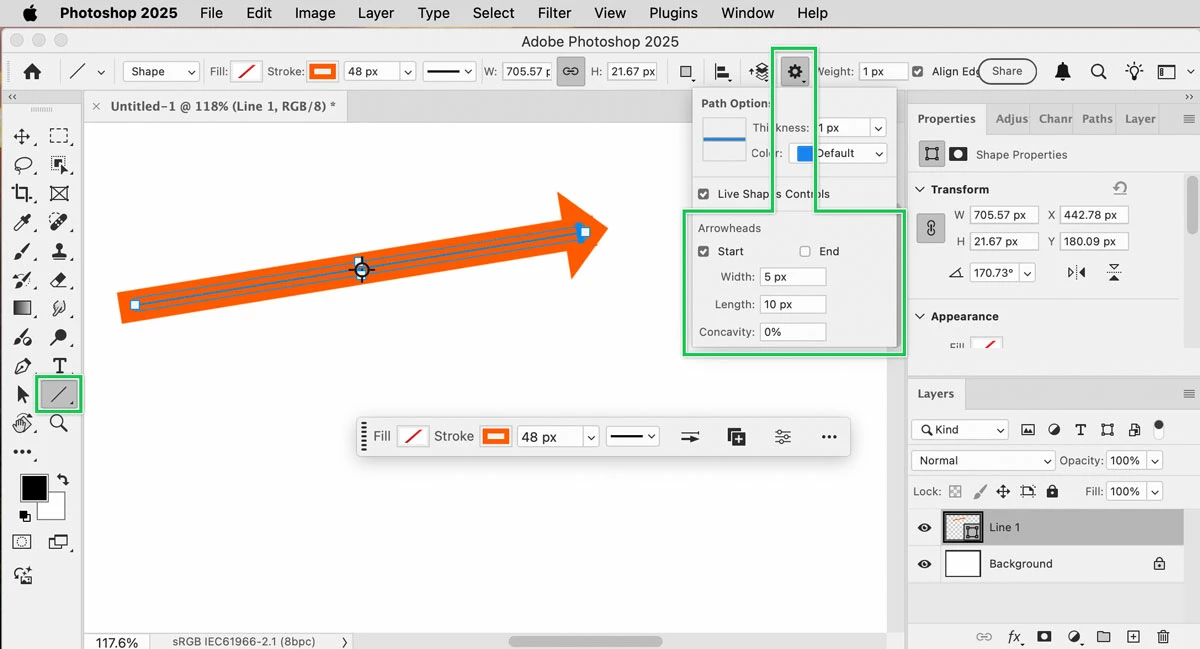The image size is (1200, 649).
Task: Click the path alignment icon
Action: click(x=722, y=71)
